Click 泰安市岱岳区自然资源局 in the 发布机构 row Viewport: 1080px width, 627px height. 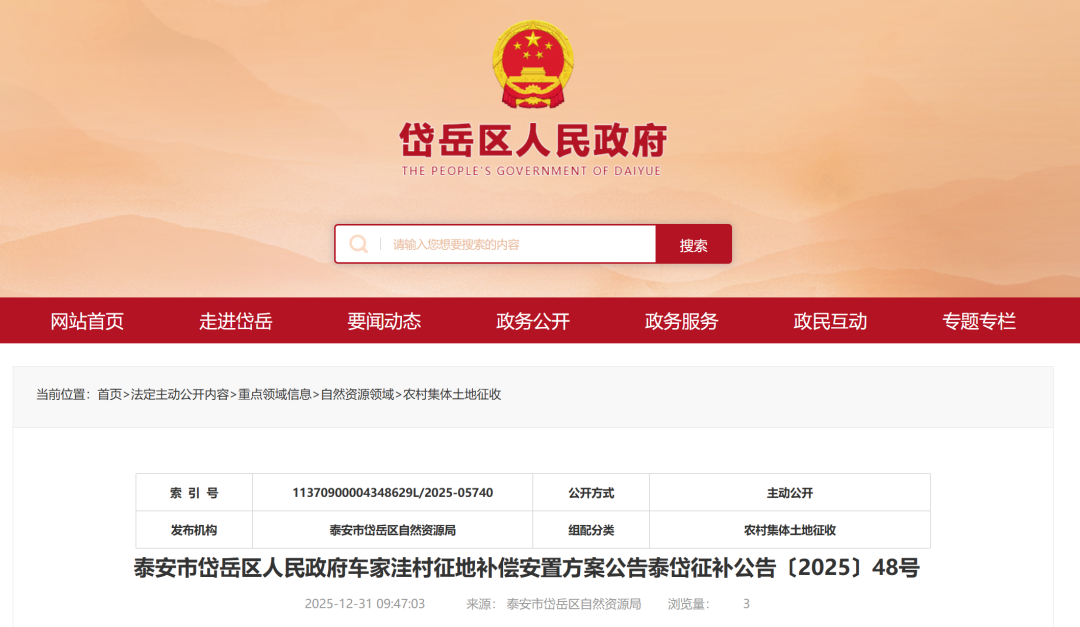click(x=392, y=530)
